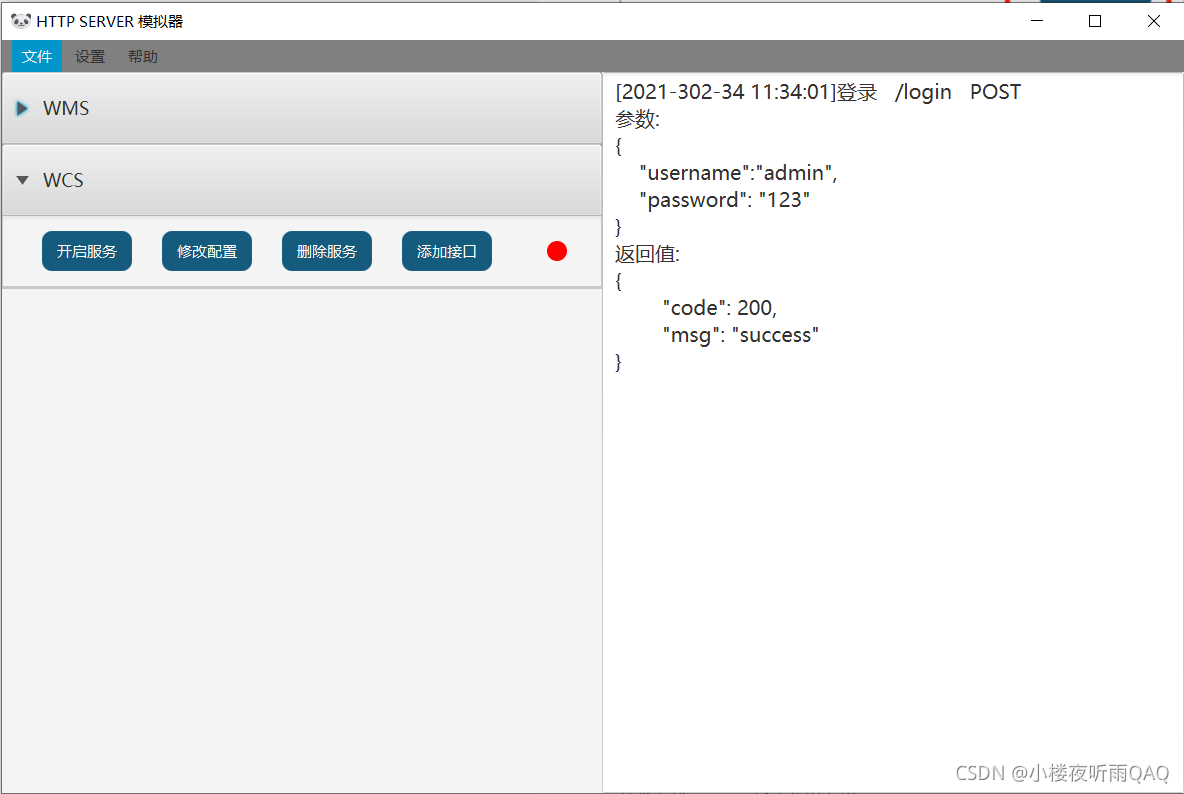Click the red service status indicator
The height and width of the screenshot is (794, 1184).
[x=557, y=251]
